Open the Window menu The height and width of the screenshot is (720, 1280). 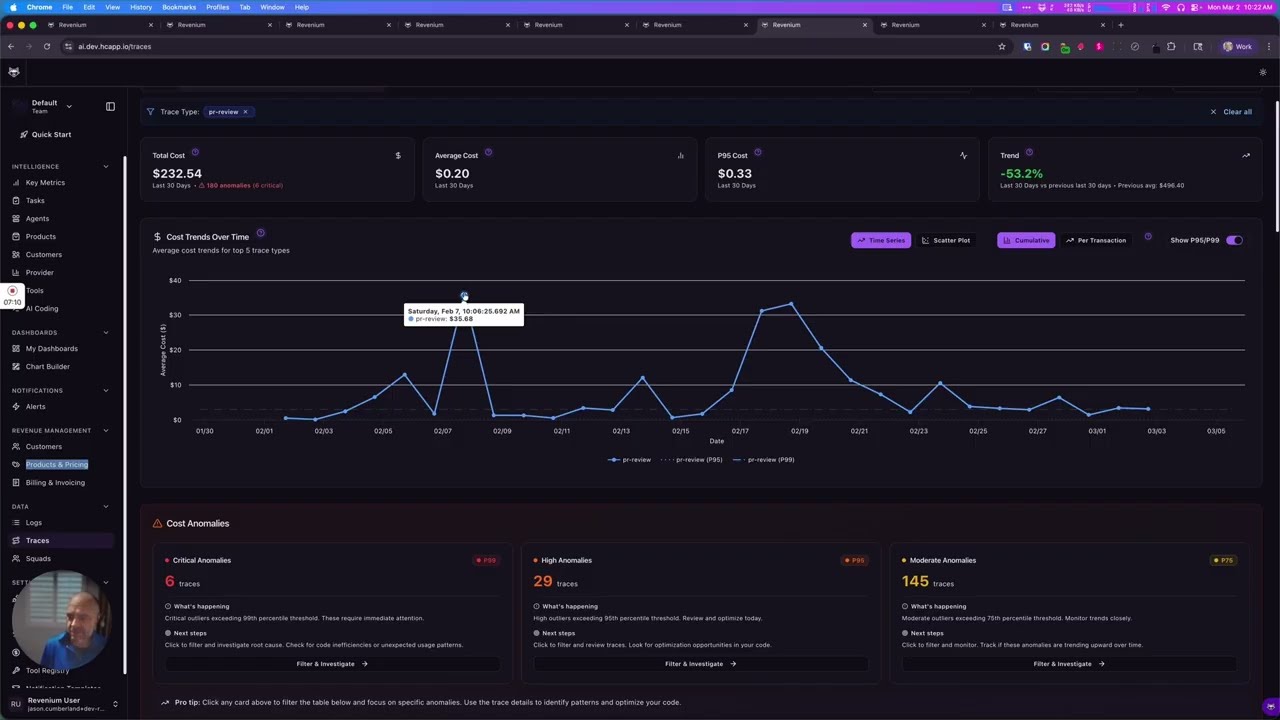[x=272, y=7]
